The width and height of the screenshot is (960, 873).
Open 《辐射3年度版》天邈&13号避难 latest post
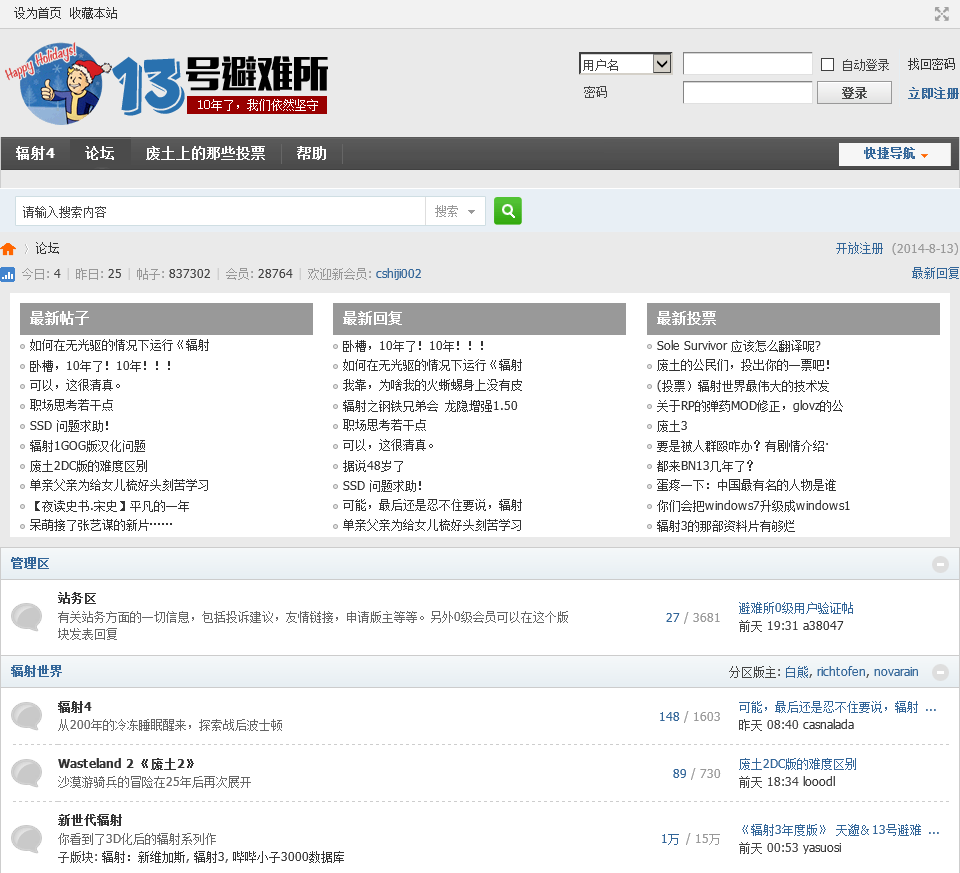[838, 830]
